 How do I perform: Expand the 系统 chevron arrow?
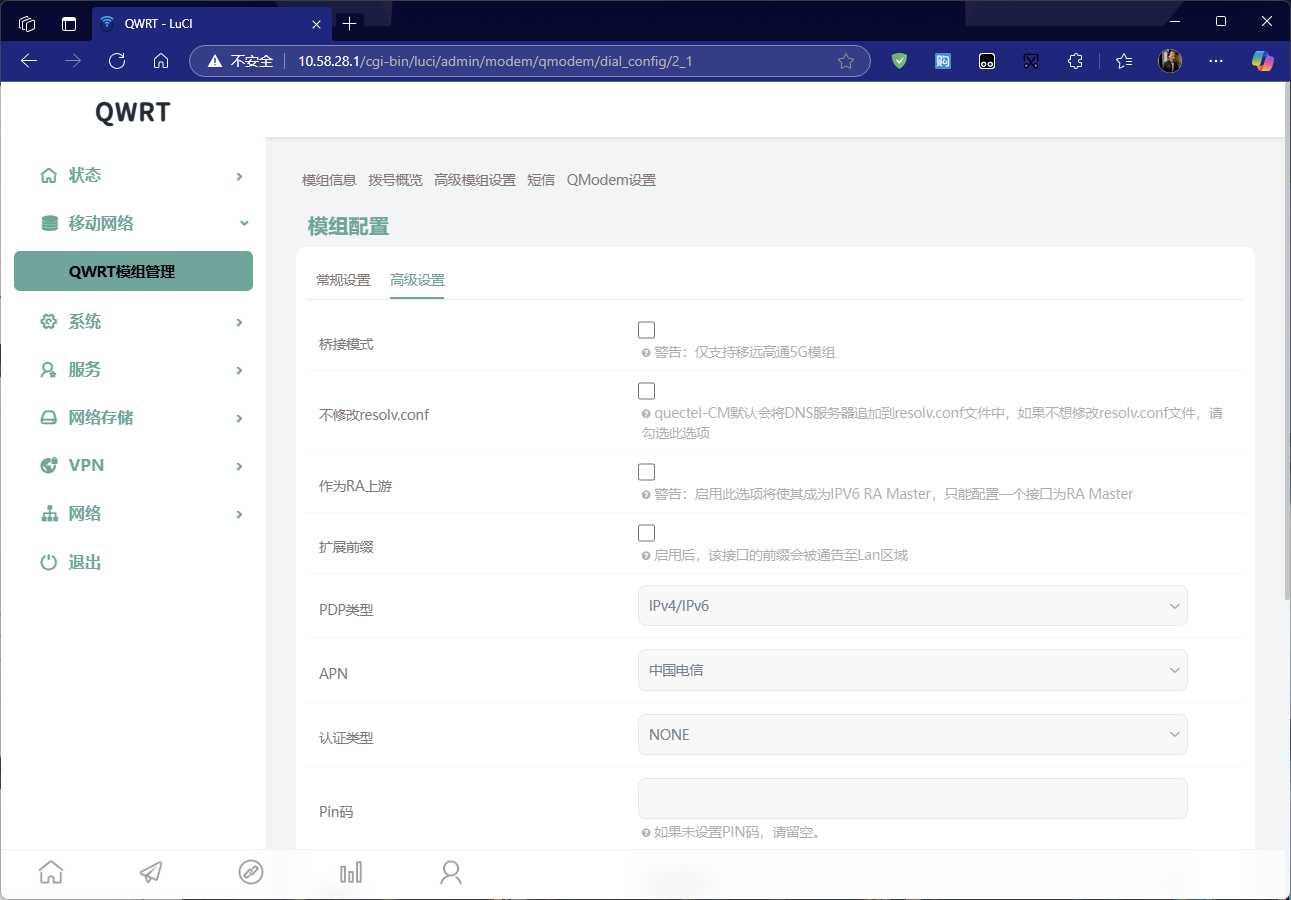(240, 322)
